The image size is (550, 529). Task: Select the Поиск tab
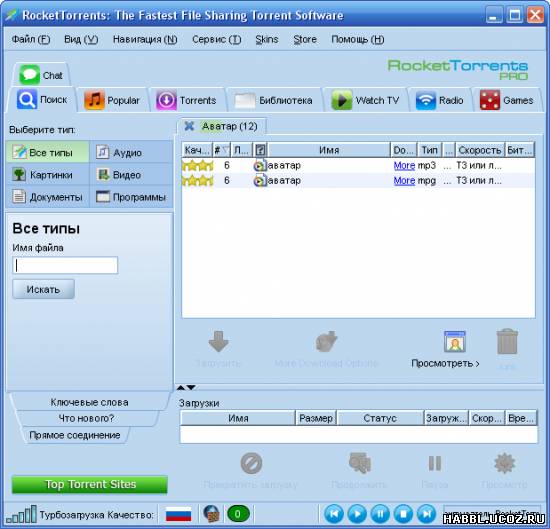(42, 100)
